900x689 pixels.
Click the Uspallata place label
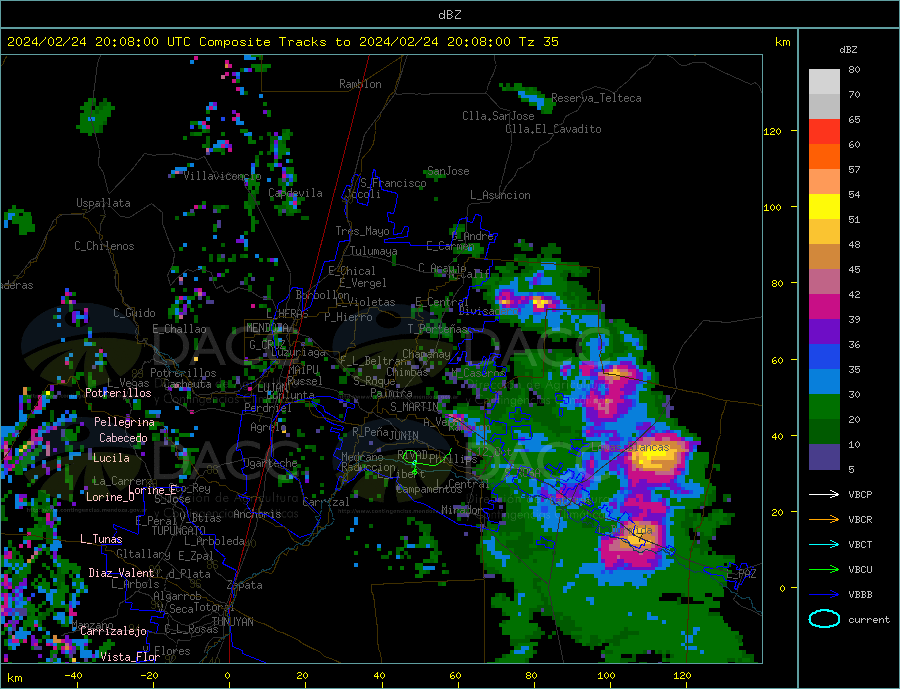103,203
